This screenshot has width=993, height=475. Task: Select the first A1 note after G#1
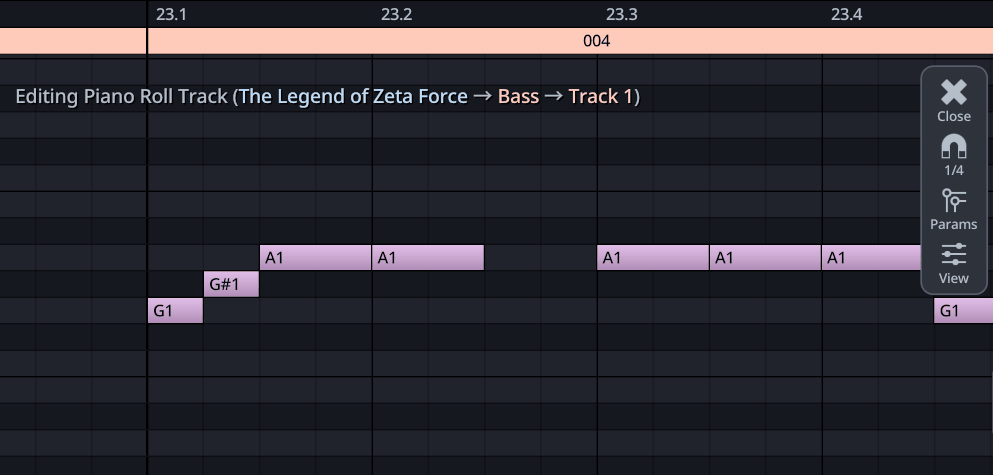point(315,258)
